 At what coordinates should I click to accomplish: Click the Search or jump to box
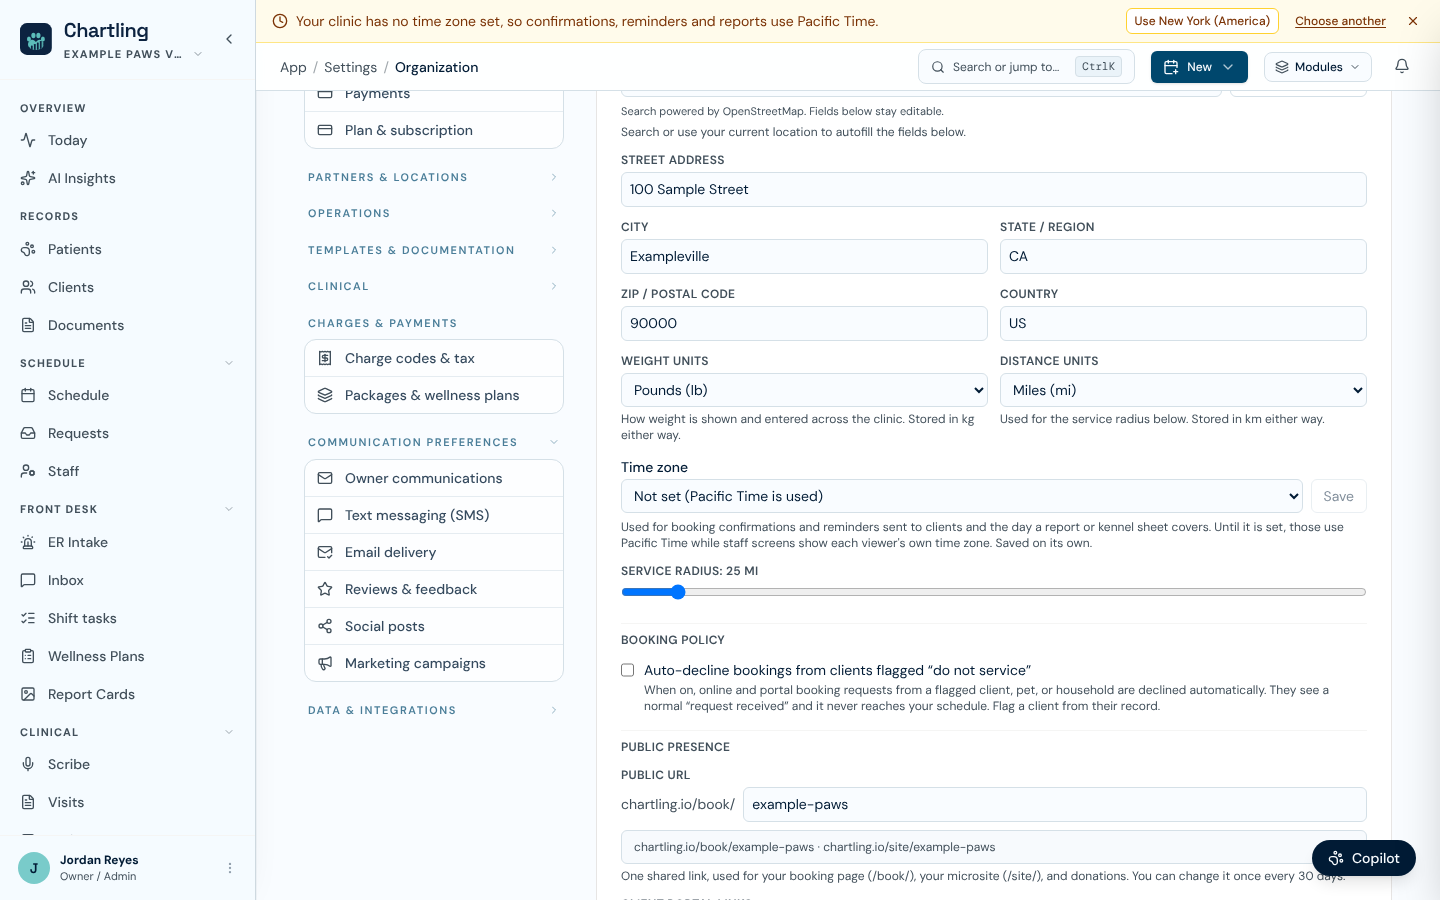coord(1026,67)
